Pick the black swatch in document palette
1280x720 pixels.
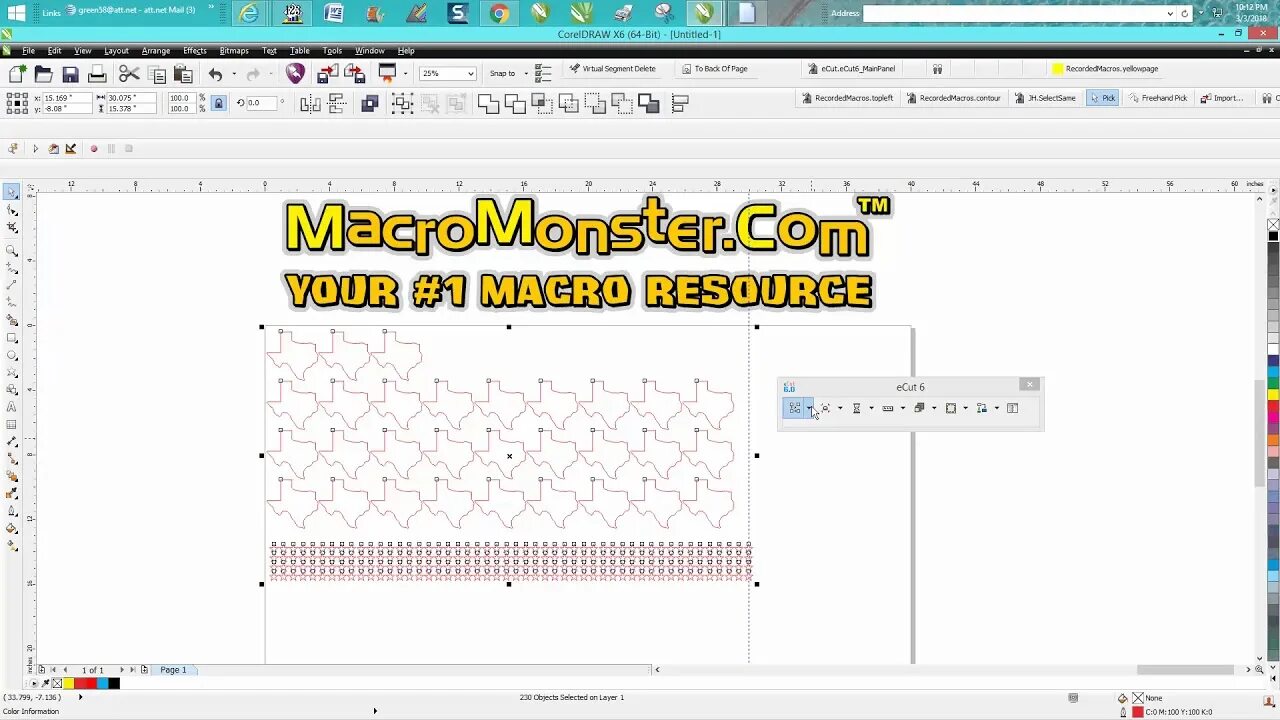pos(114,684)
